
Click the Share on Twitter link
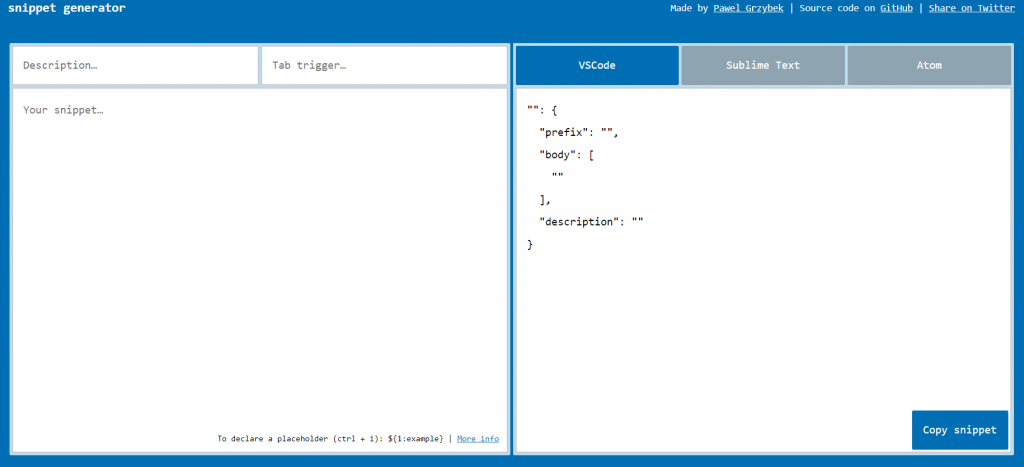971,8
